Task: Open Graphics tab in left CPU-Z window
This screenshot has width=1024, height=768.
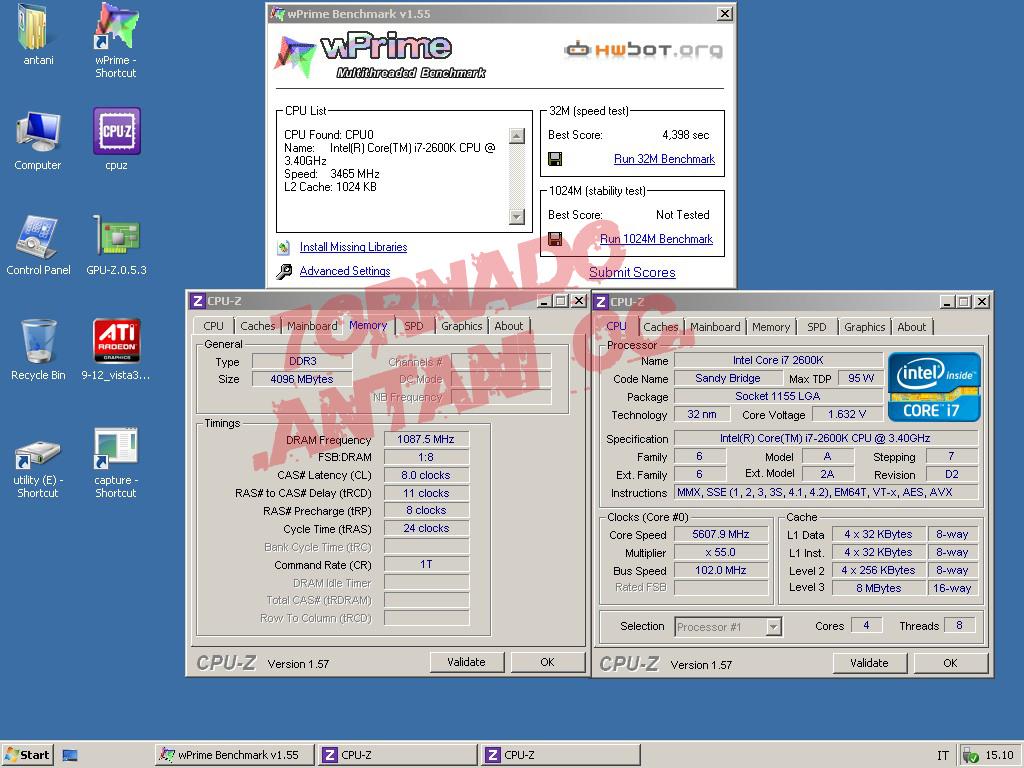Action: point(461,326)
